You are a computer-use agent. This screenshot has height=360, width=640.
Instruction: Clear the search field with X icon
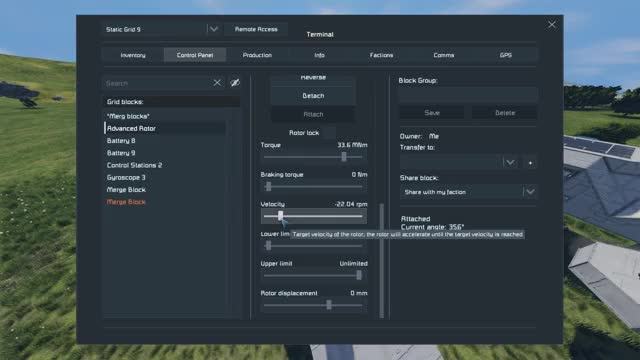[217, 83]
